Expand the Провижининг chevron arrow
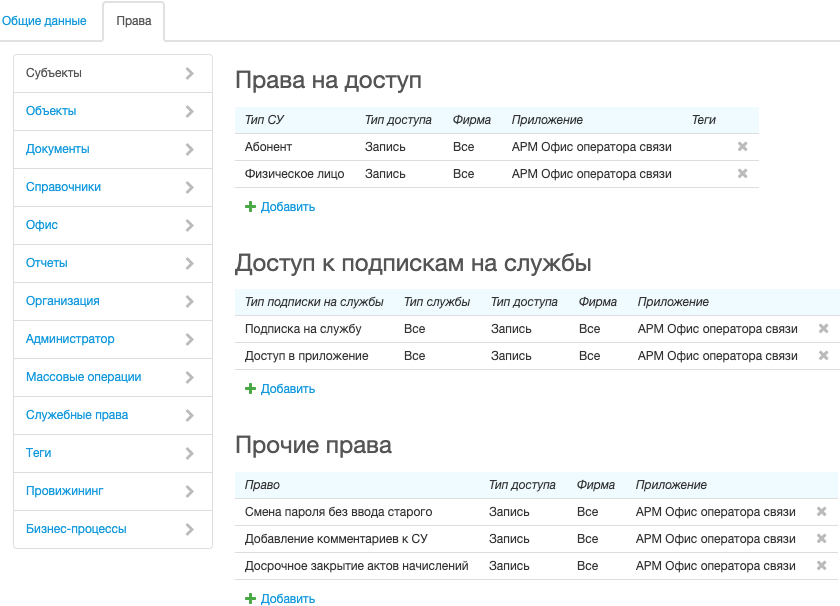Viewport: 840px width, 606px height. 190,492
